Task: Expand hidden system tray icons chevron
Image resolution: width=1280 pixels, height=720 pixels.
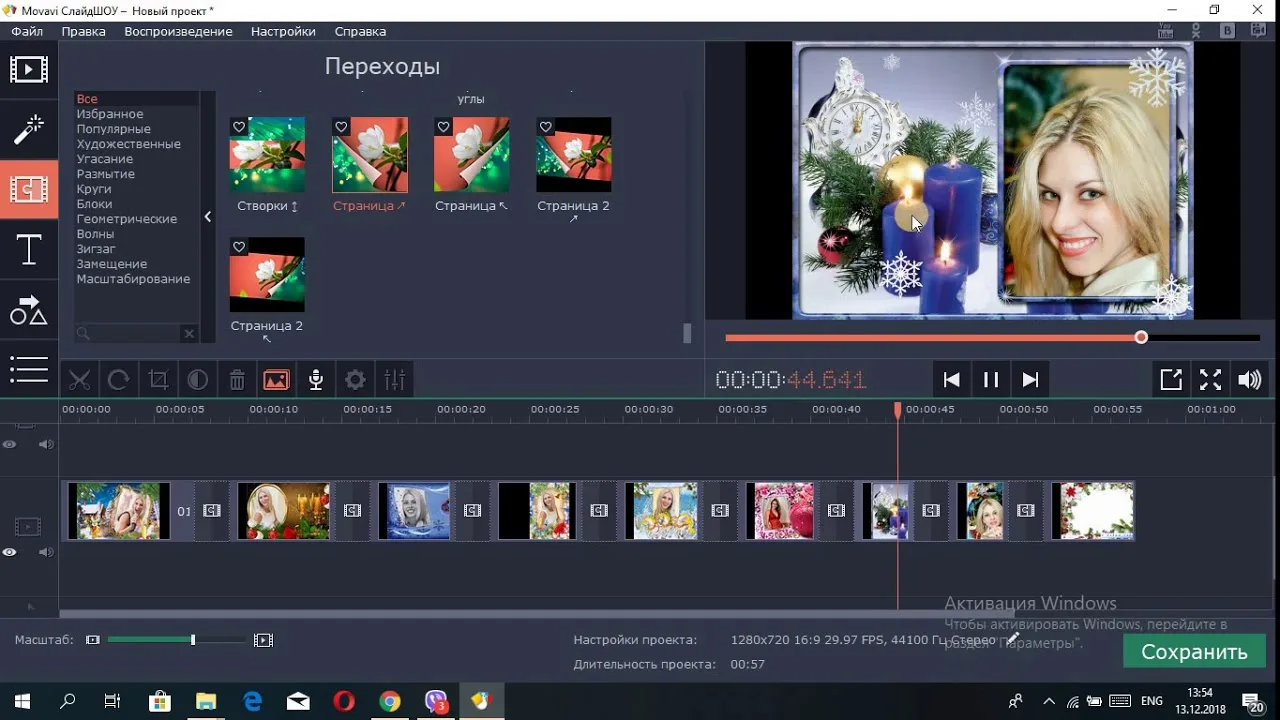Action: pos(1048,701)
